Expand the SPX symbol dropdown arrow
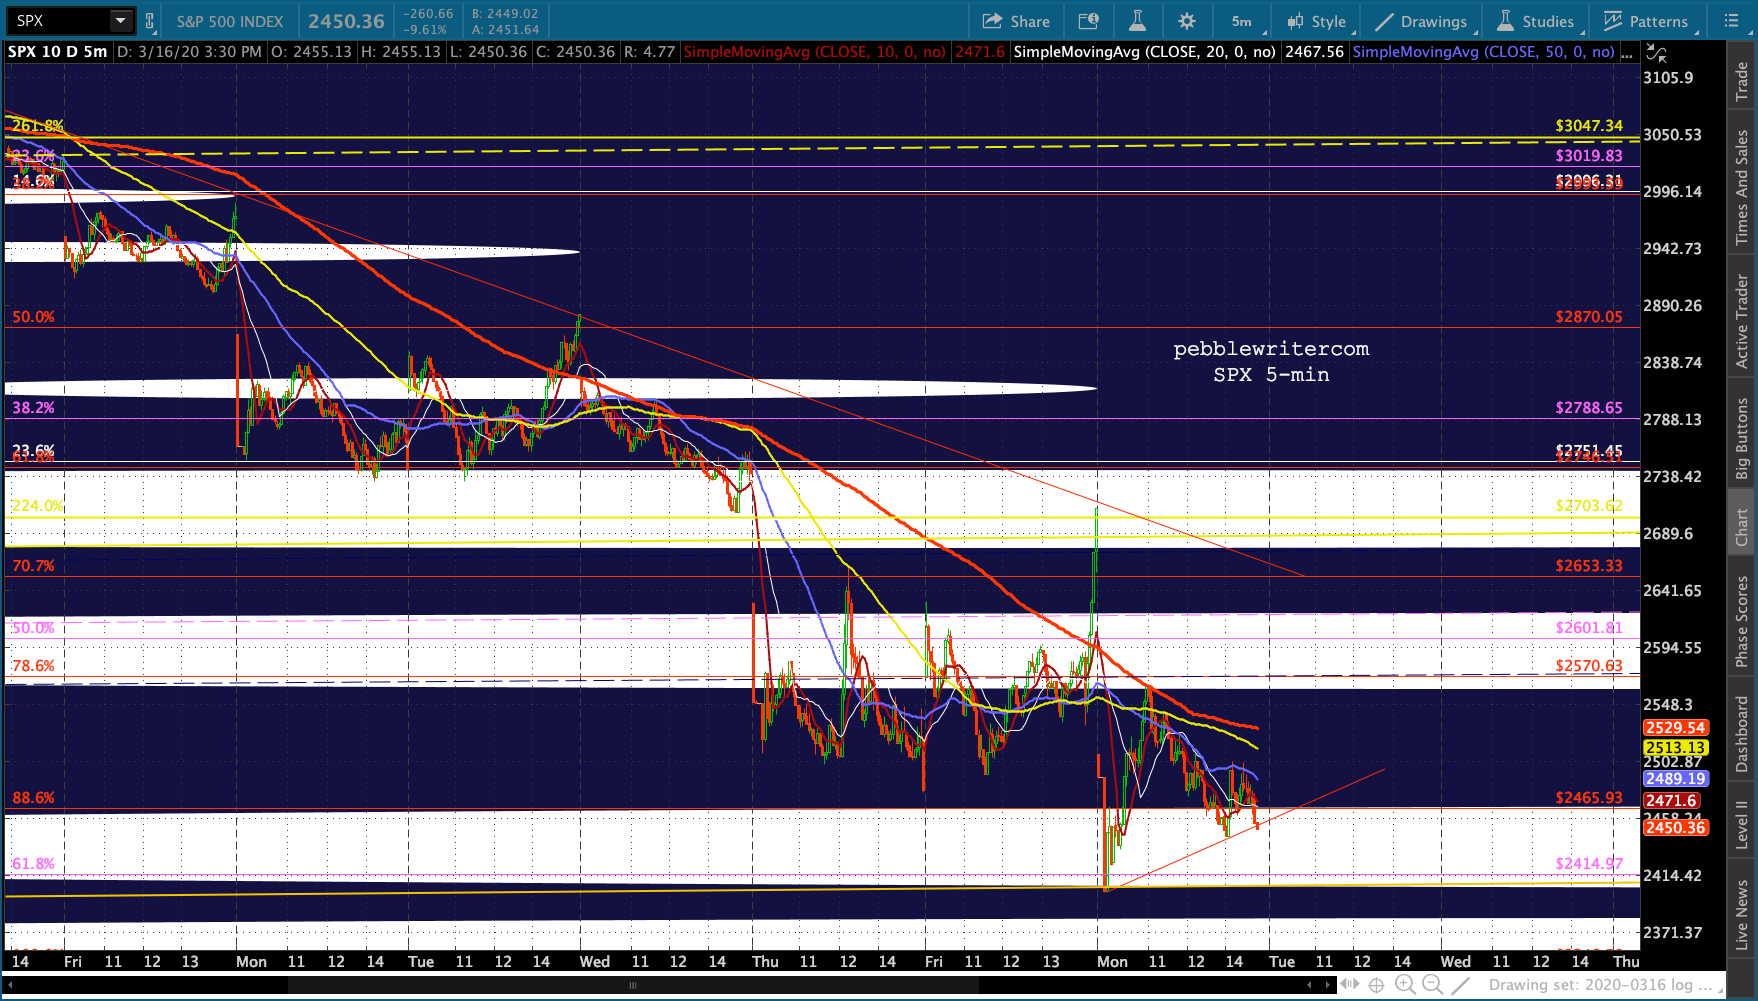 tap(120, 21)
